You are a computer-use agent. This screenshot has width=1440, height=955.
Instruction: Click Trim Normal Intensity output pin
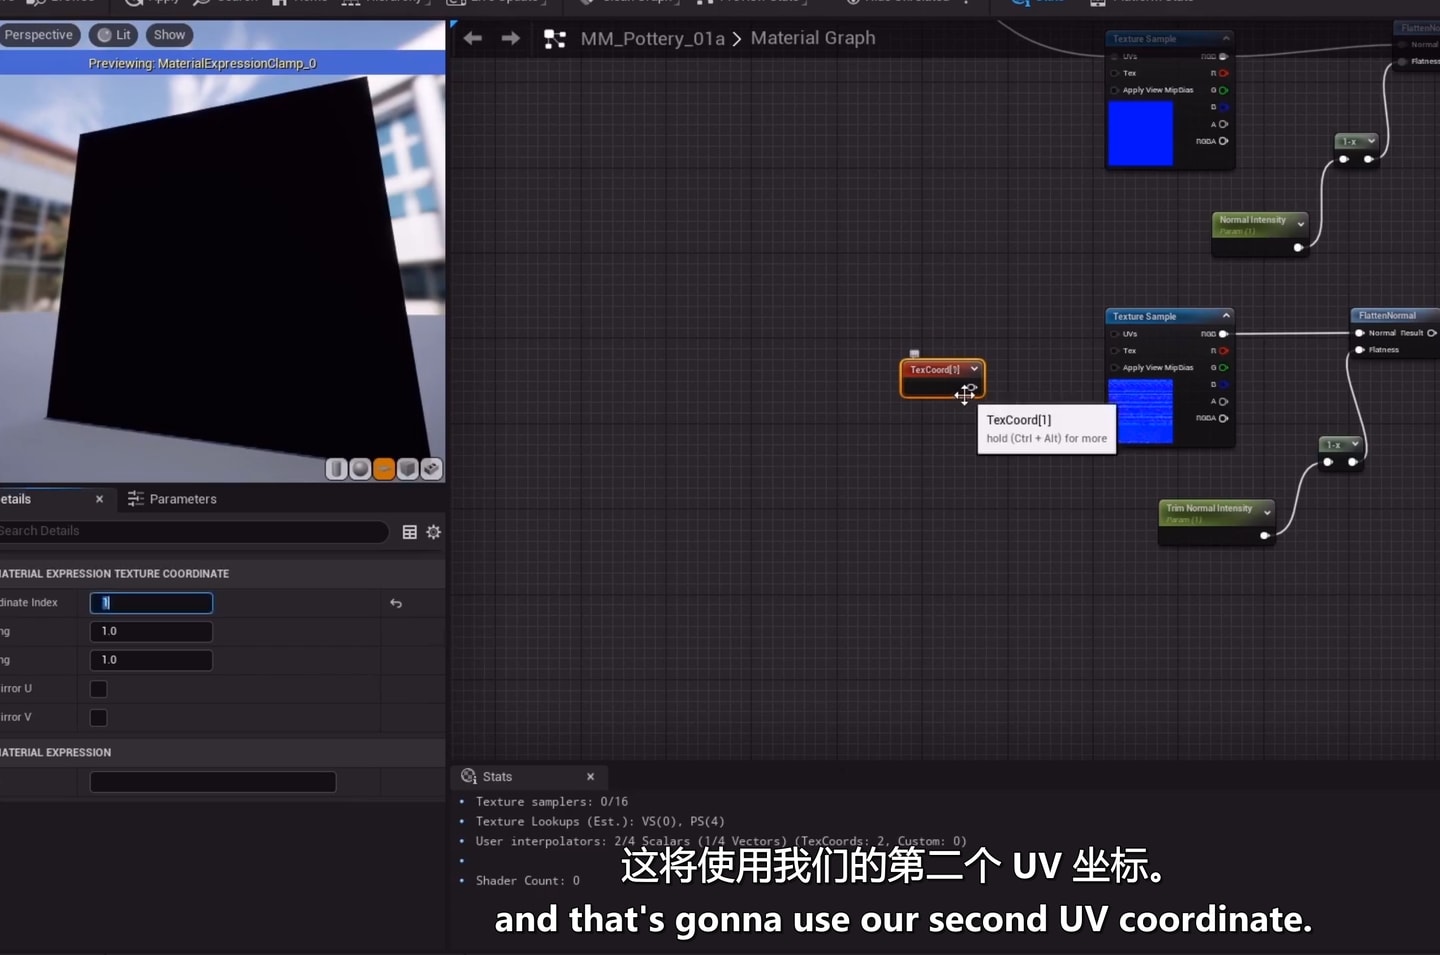pyautogui.click(x=1265, y=535)
